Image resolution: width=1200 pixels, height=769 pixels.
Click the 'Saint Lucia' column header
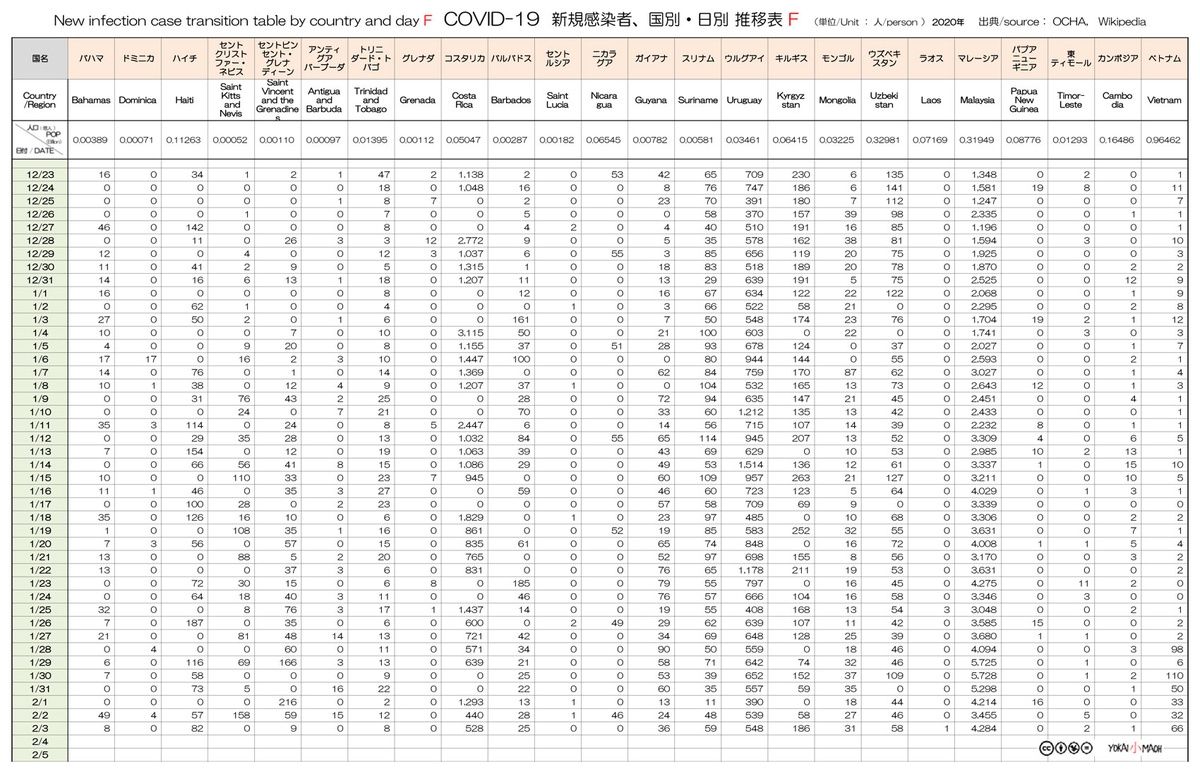(x=557, y=100)
